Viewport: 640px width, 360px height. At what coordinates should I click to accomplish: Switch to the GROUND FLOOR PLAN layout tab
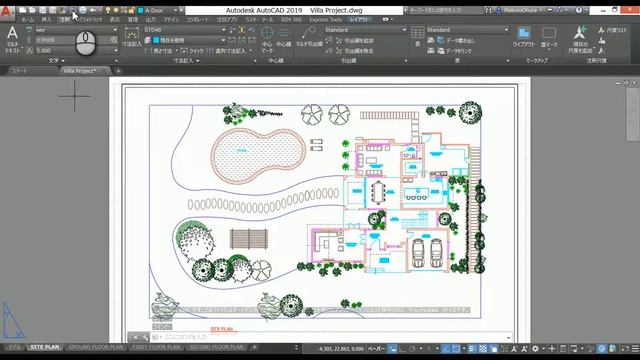[96, 347]
